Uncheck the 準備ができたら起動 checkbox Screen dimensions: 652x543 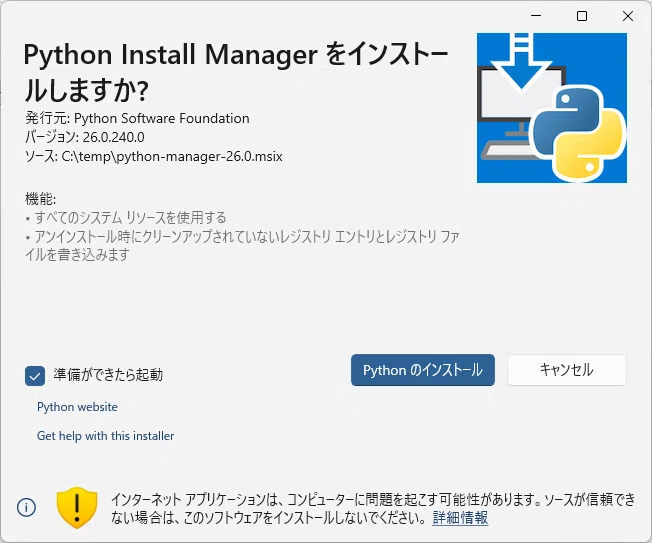pos(35,376)
